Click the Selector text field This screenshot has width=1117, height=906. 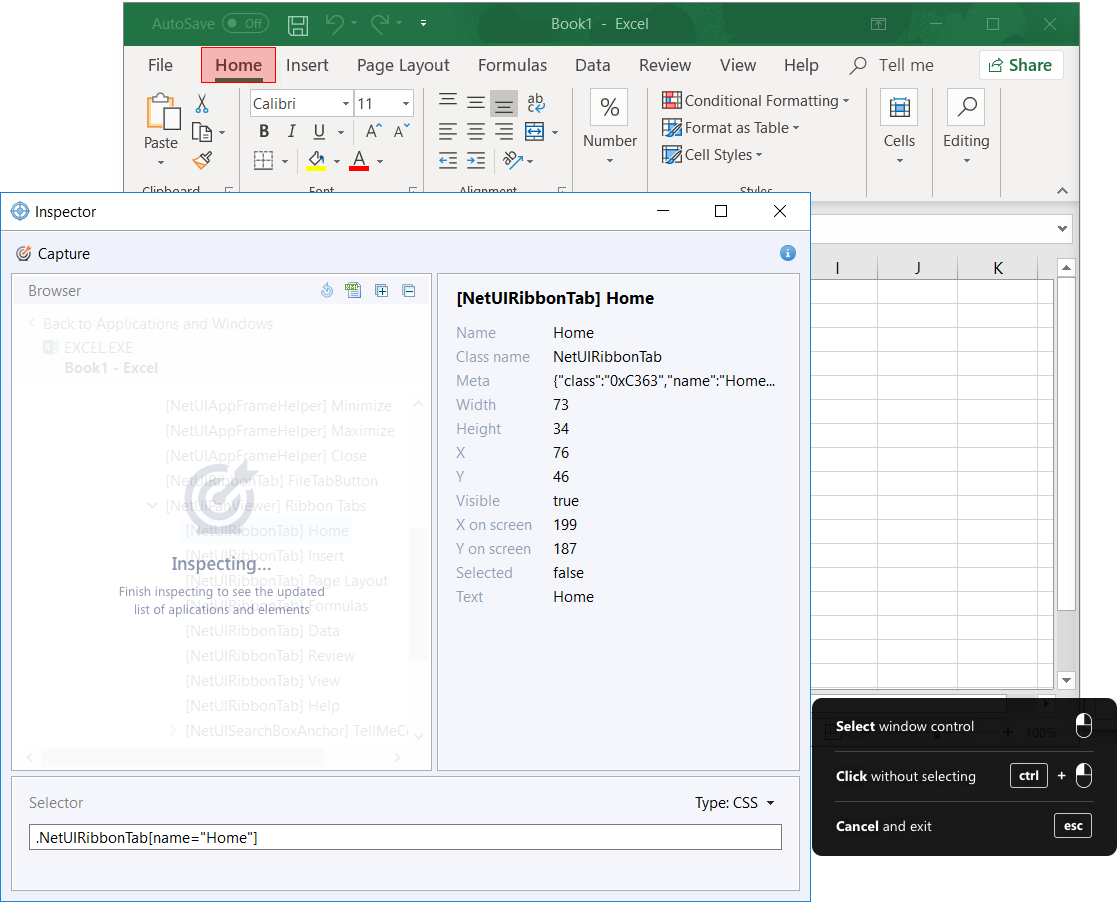[x=405, y=838]
